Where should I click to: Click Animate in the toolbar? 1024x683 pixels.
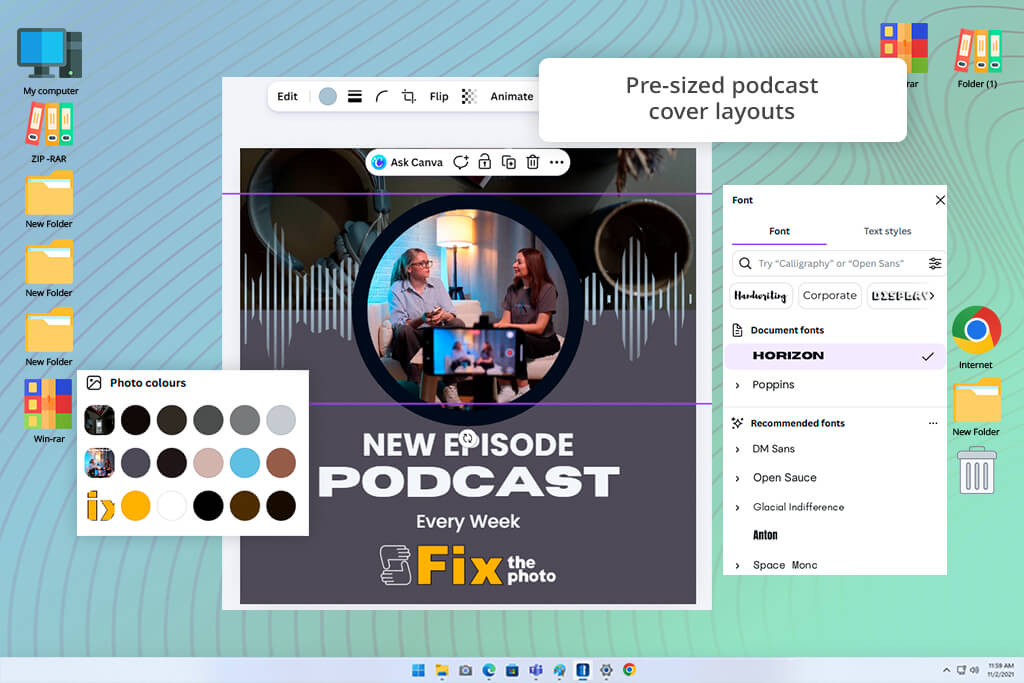(x=511, y=96)
